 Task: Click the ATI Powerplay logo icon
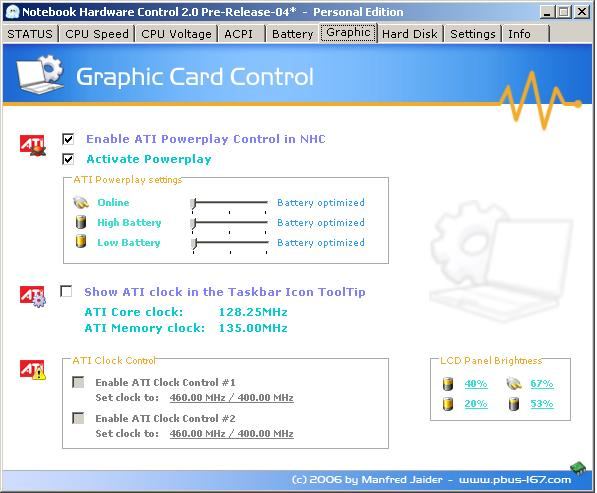[x=33, y=145]
